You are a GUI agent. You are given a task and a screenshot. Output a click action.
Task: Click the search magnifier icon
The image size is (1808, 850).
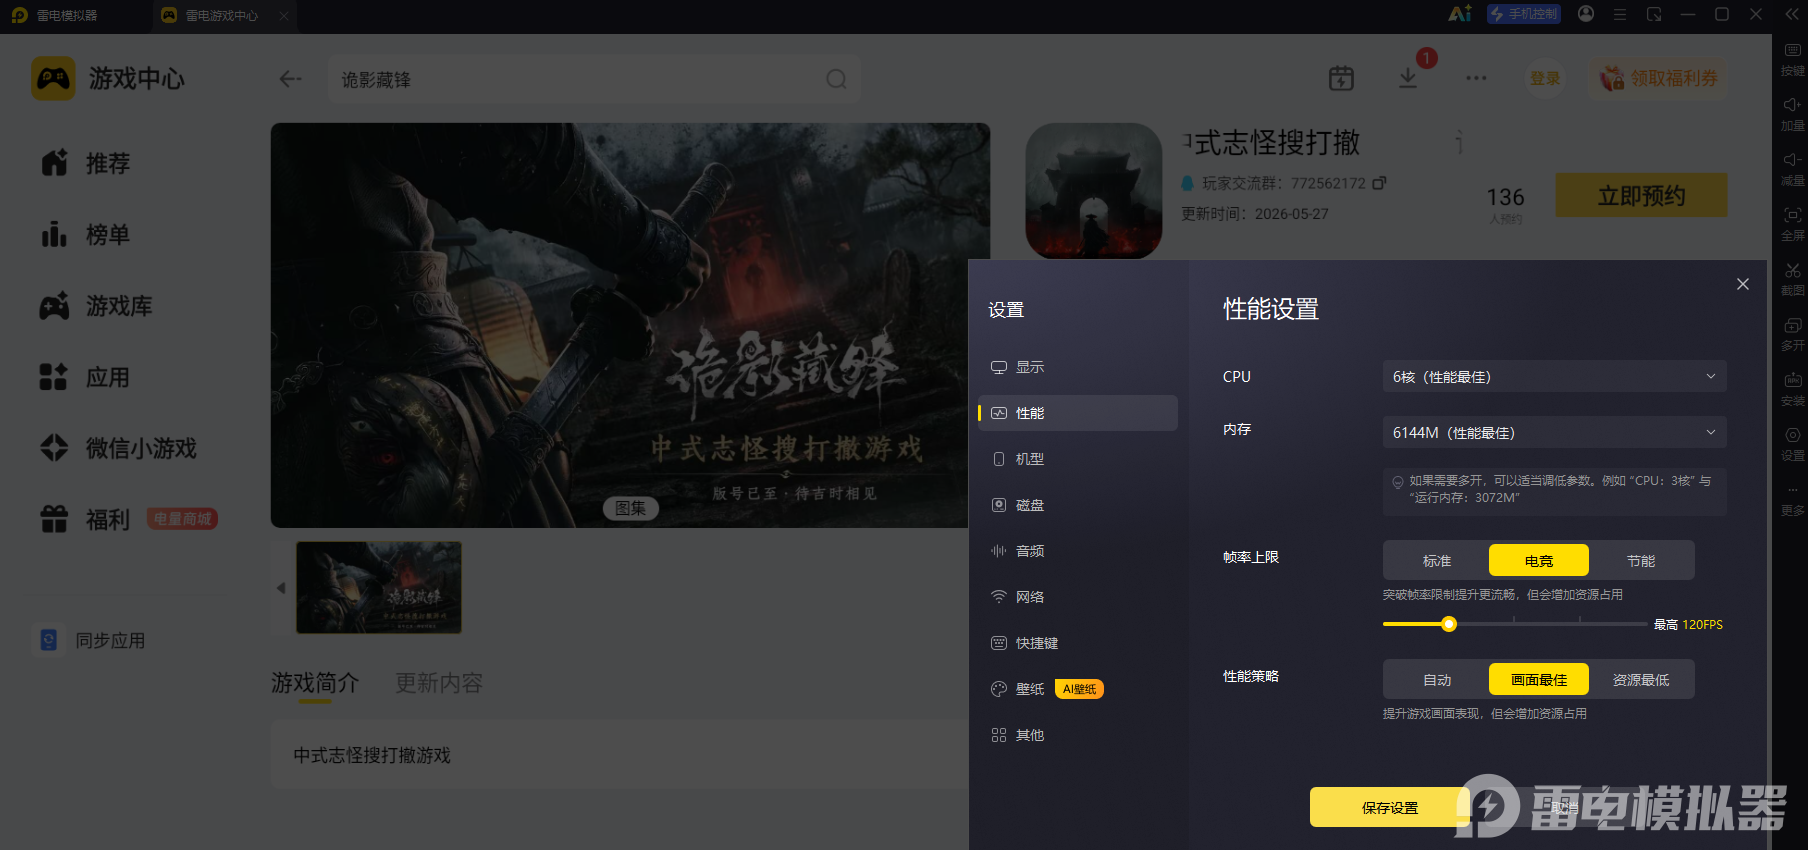click(x=836, y=79)
